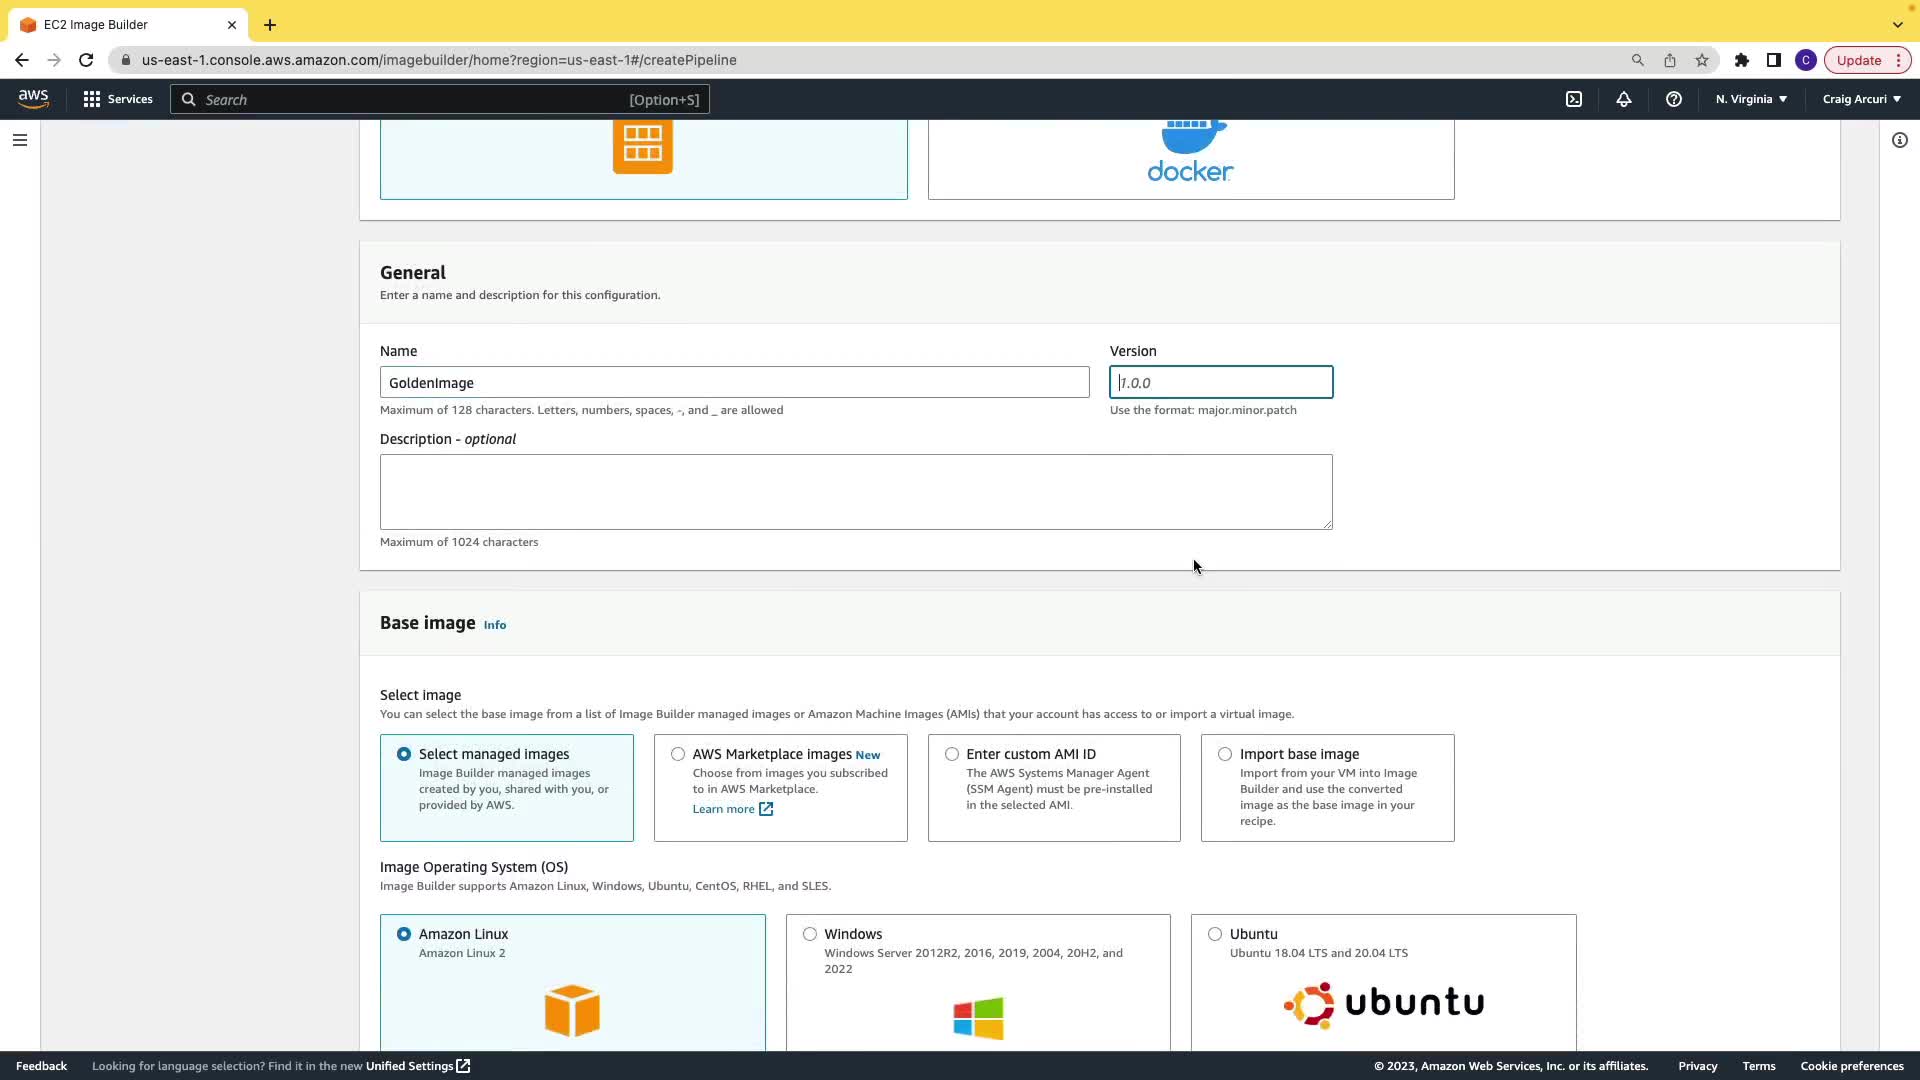Screen dimensions: 1920x1080
Task: Choose Ubuntu as the image operating system
Action: (x=1215, y=934)
